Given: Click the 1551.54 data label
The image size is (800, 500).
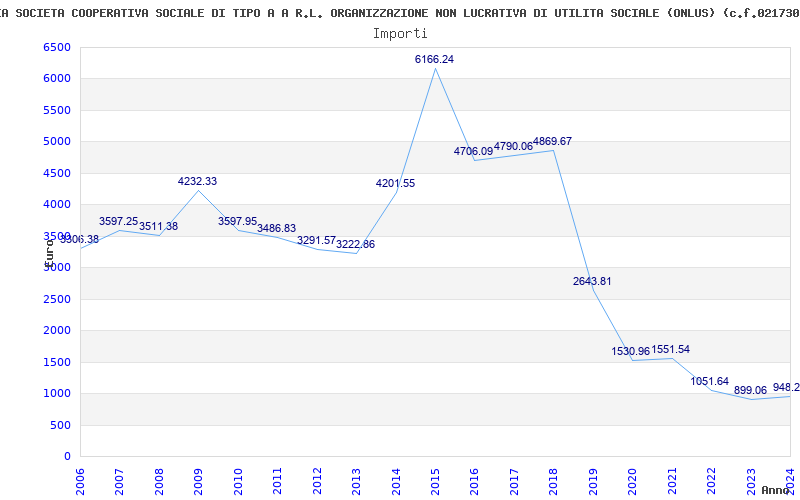Looking at the screenshot, I should click(670, 349).
